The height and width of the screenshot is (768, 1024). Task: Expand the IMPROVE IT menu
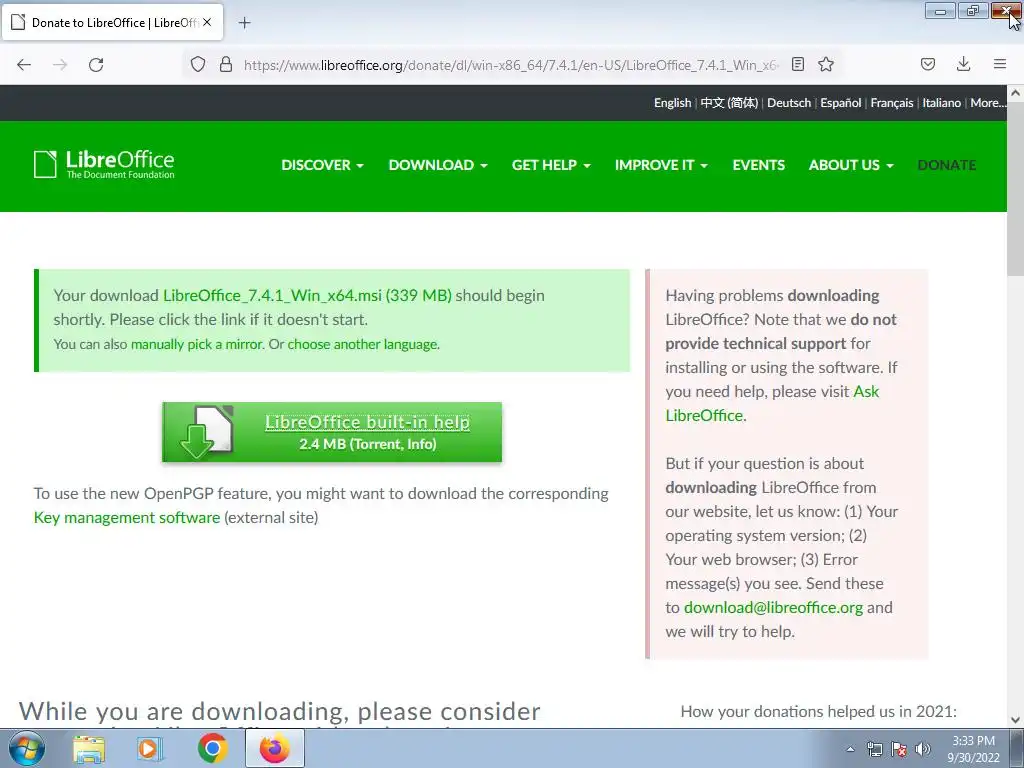pos(661,165)
